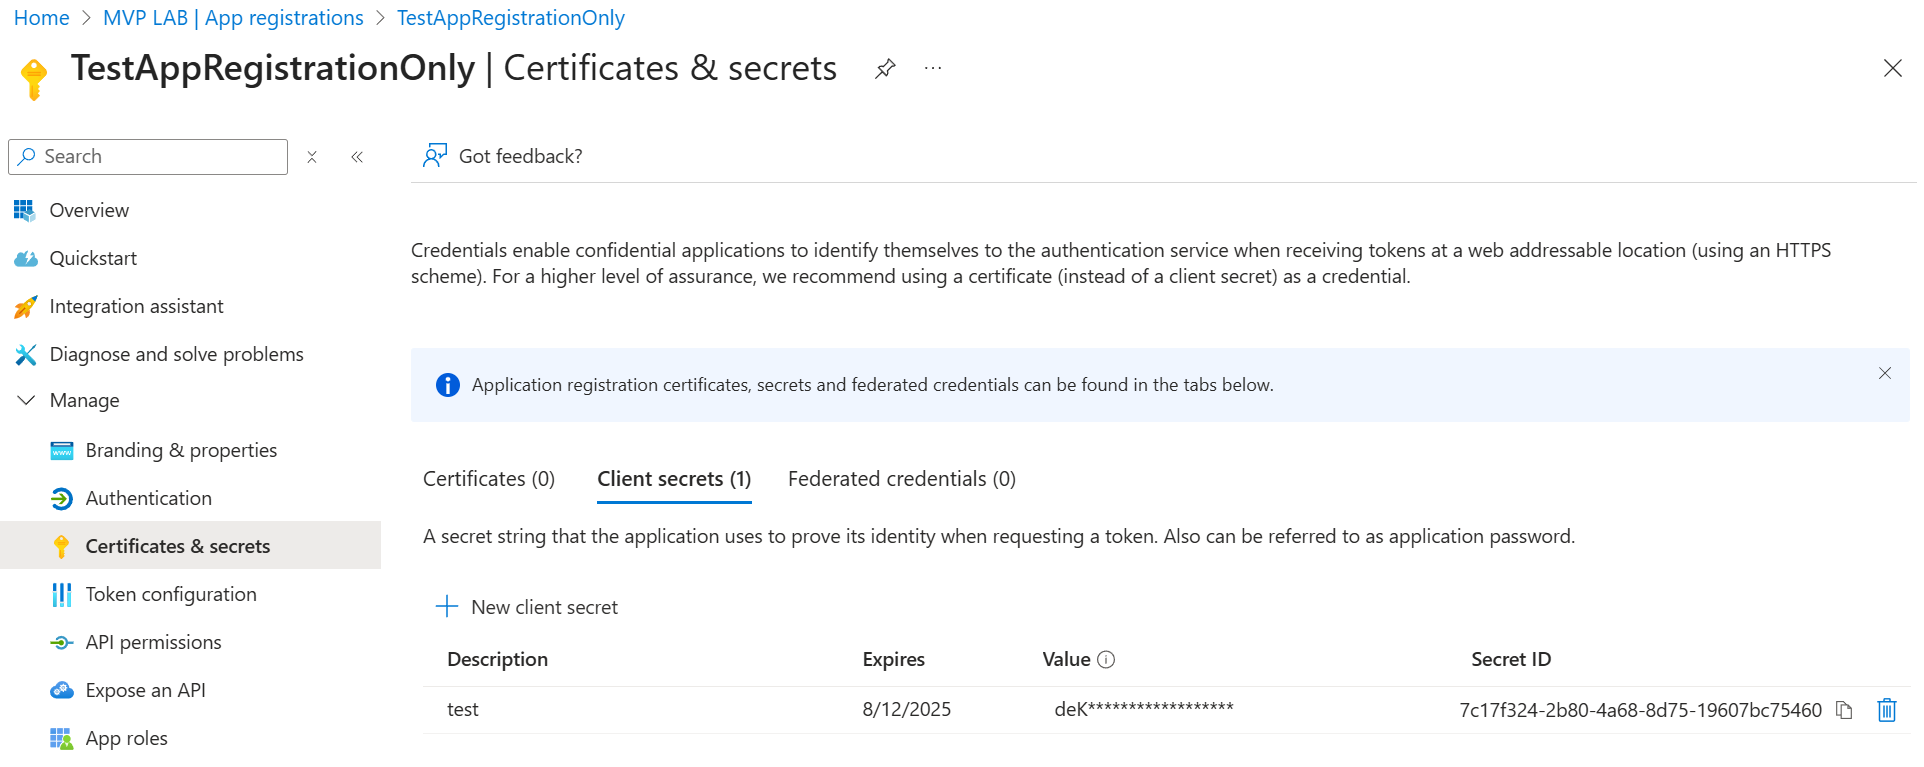
Task: Open Token configuration
Action: 171,594
